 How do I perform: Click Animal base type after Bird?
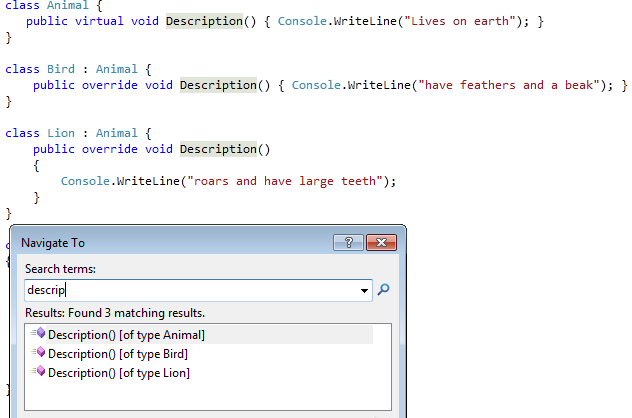point(117,69)
